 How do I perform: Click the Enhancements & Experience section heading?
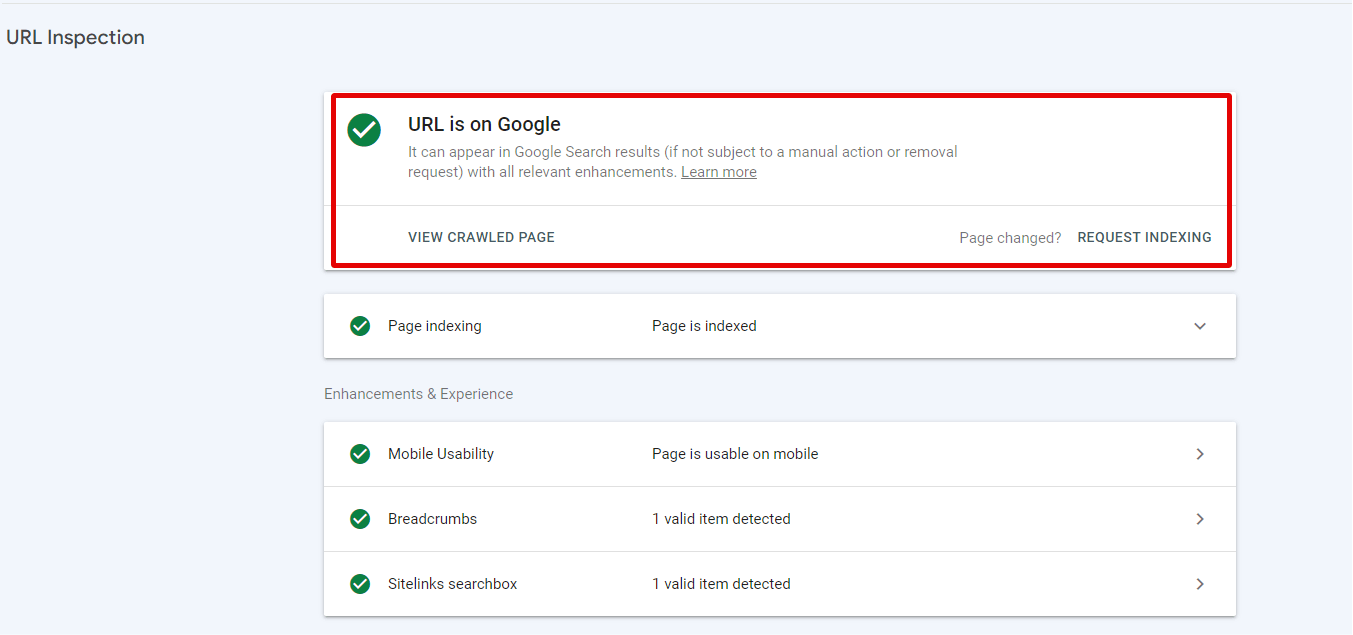pos(418,394)
